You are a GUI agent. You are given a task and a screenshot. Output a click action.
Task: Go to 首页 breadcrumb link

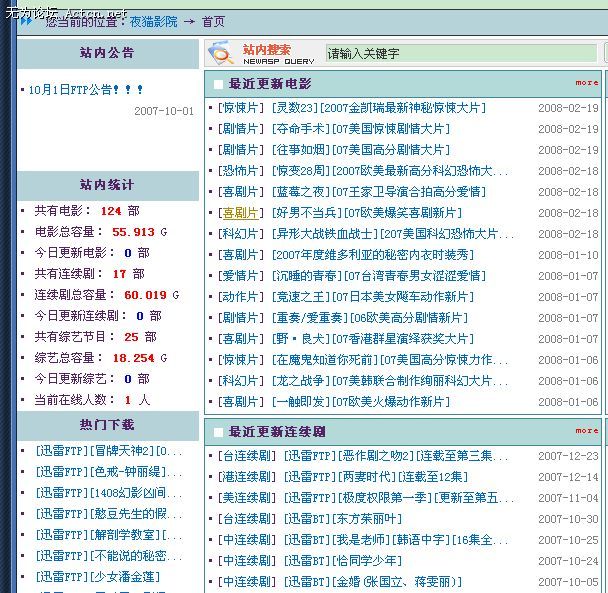pos(213,22)
